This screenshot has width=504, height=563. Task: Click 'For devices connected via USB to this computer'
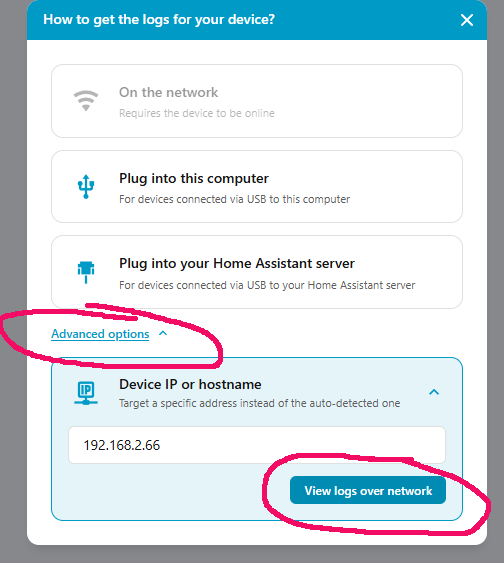coord(234,199)
